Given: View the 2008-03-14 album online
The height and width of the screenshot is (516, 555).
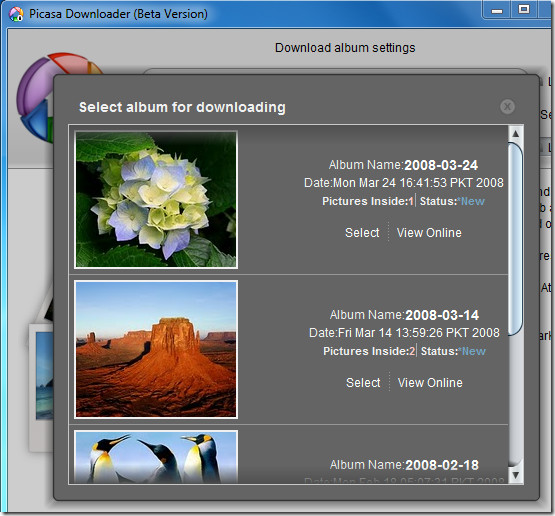Looking at the screenshot, I should (x=430, y=383).
